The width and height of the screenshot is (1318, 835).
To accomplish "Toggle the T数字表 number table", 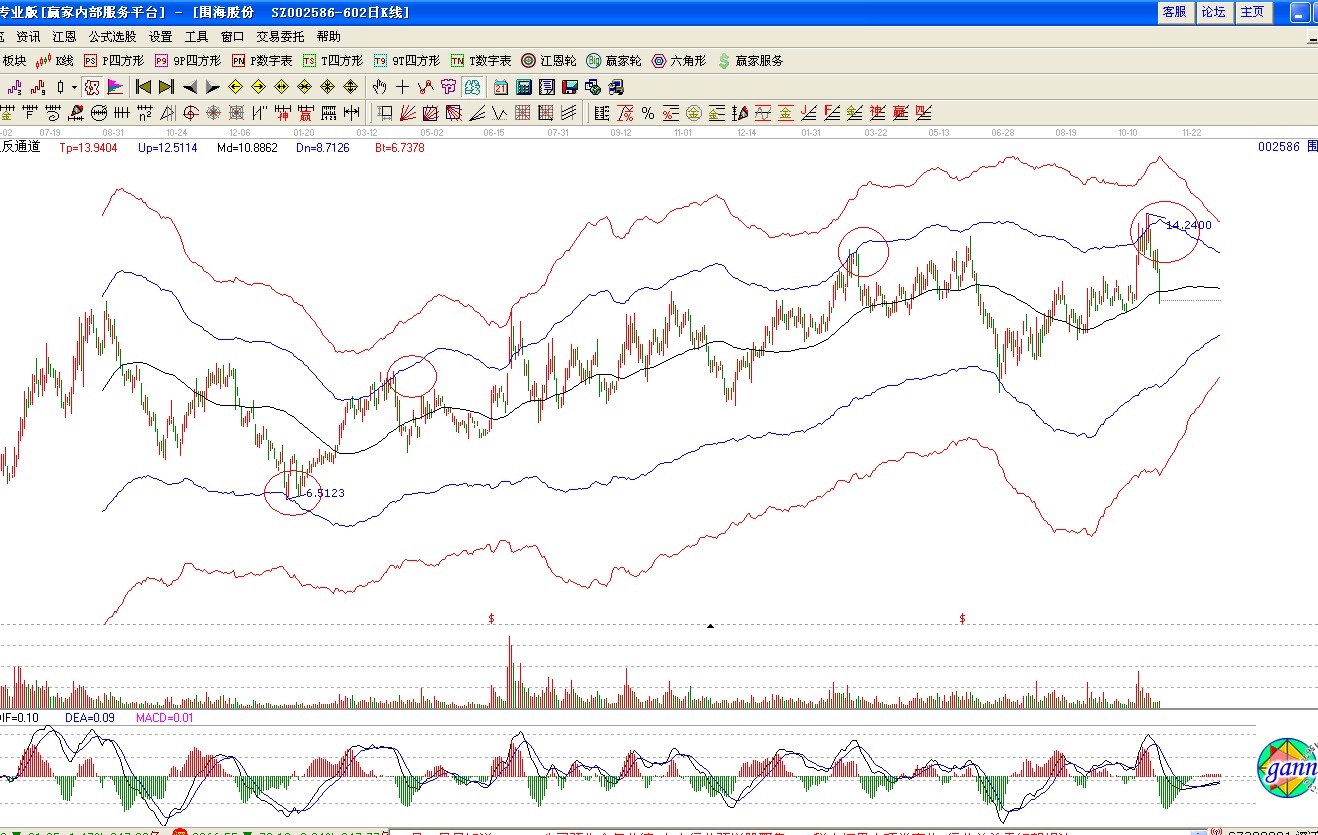I will tap(481, 61).
